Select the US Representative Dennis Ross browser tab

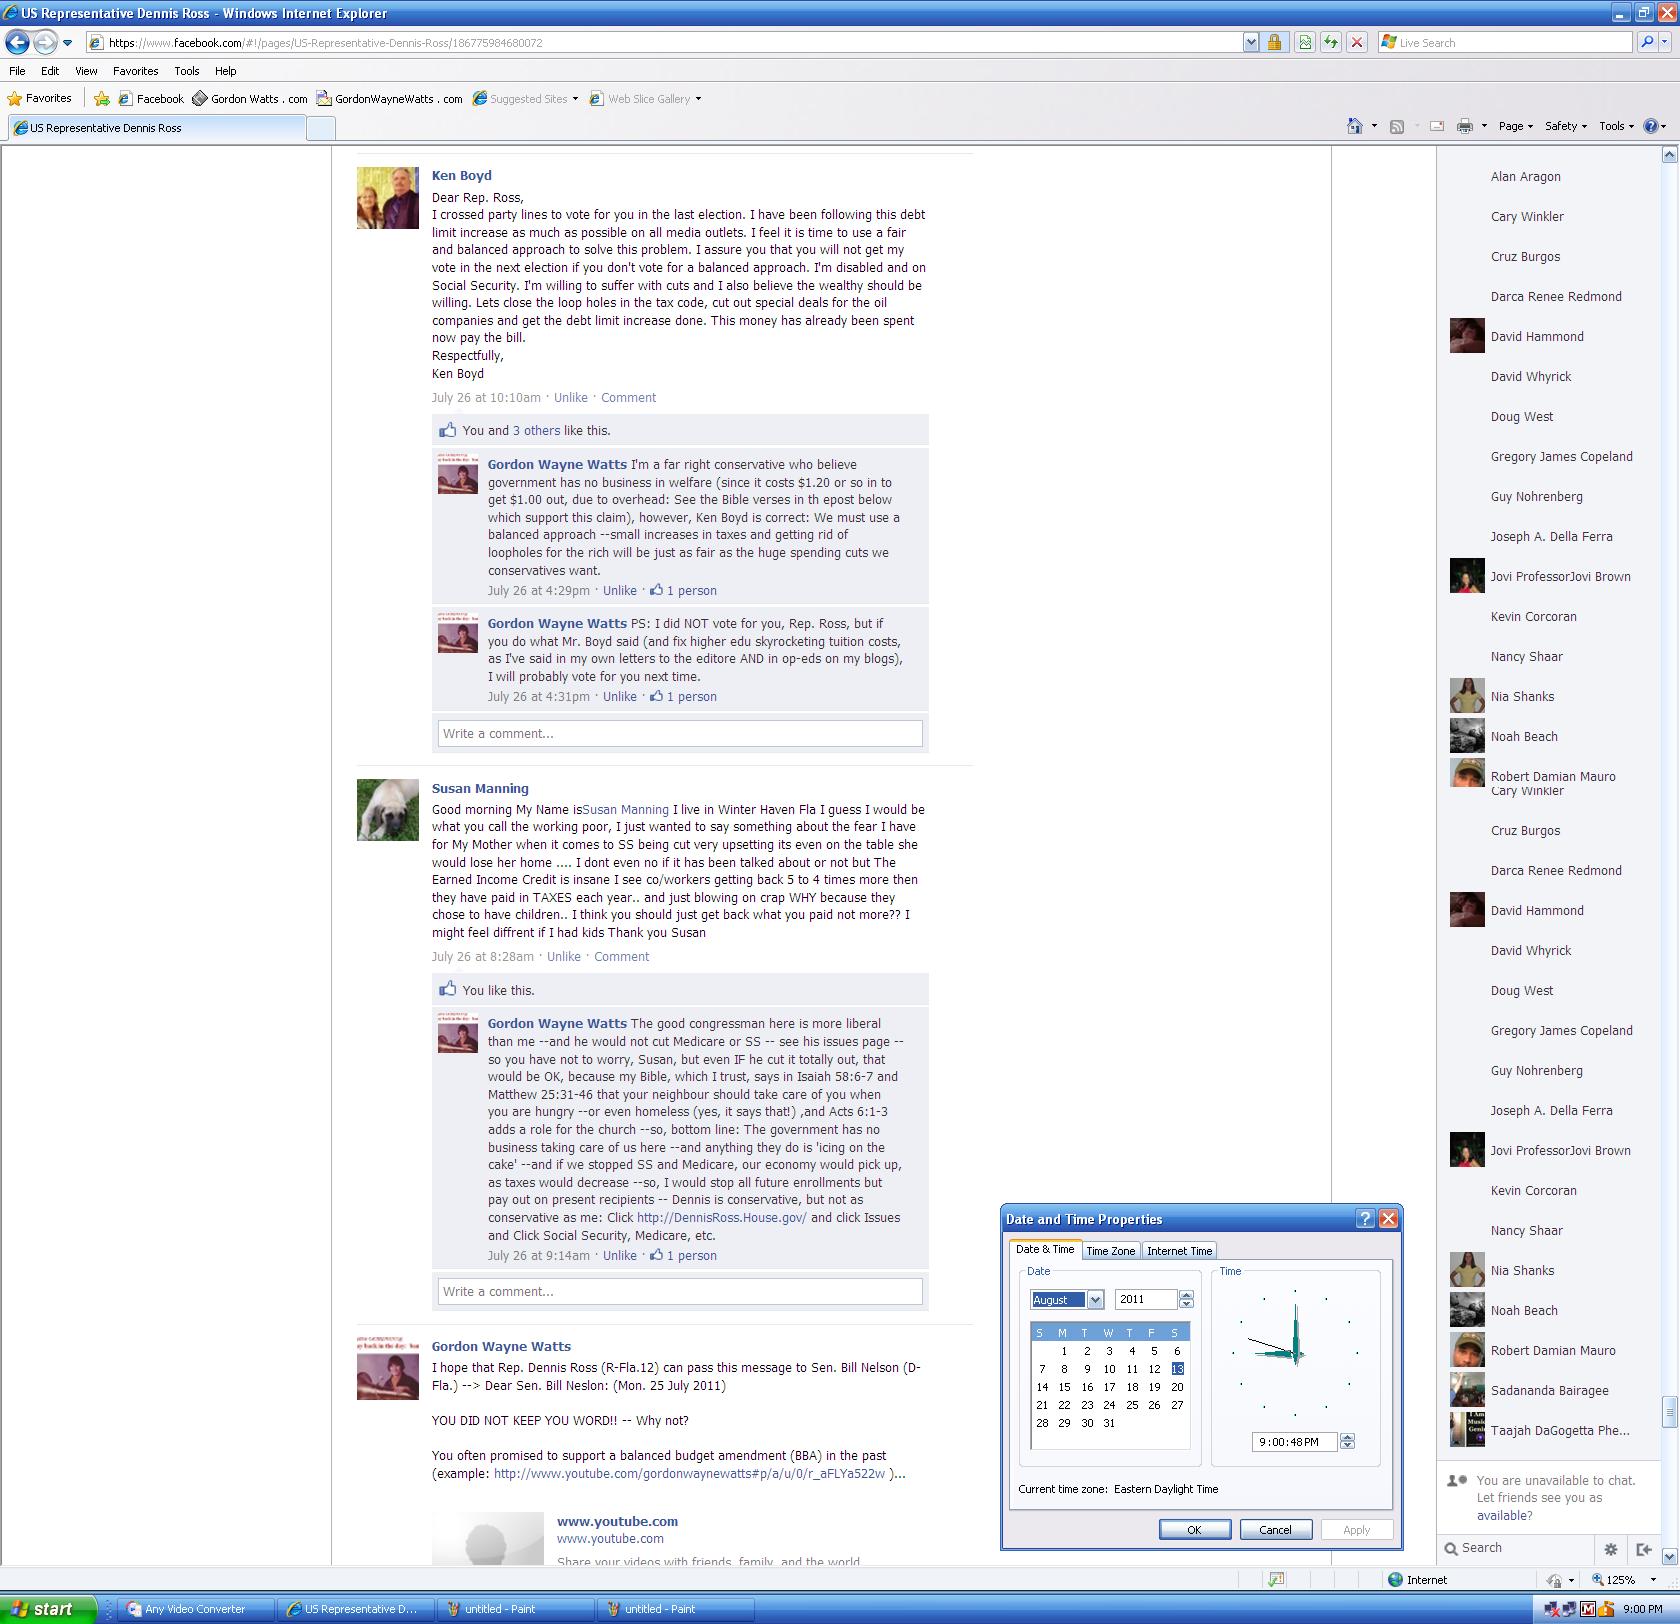tap(155, 128)
